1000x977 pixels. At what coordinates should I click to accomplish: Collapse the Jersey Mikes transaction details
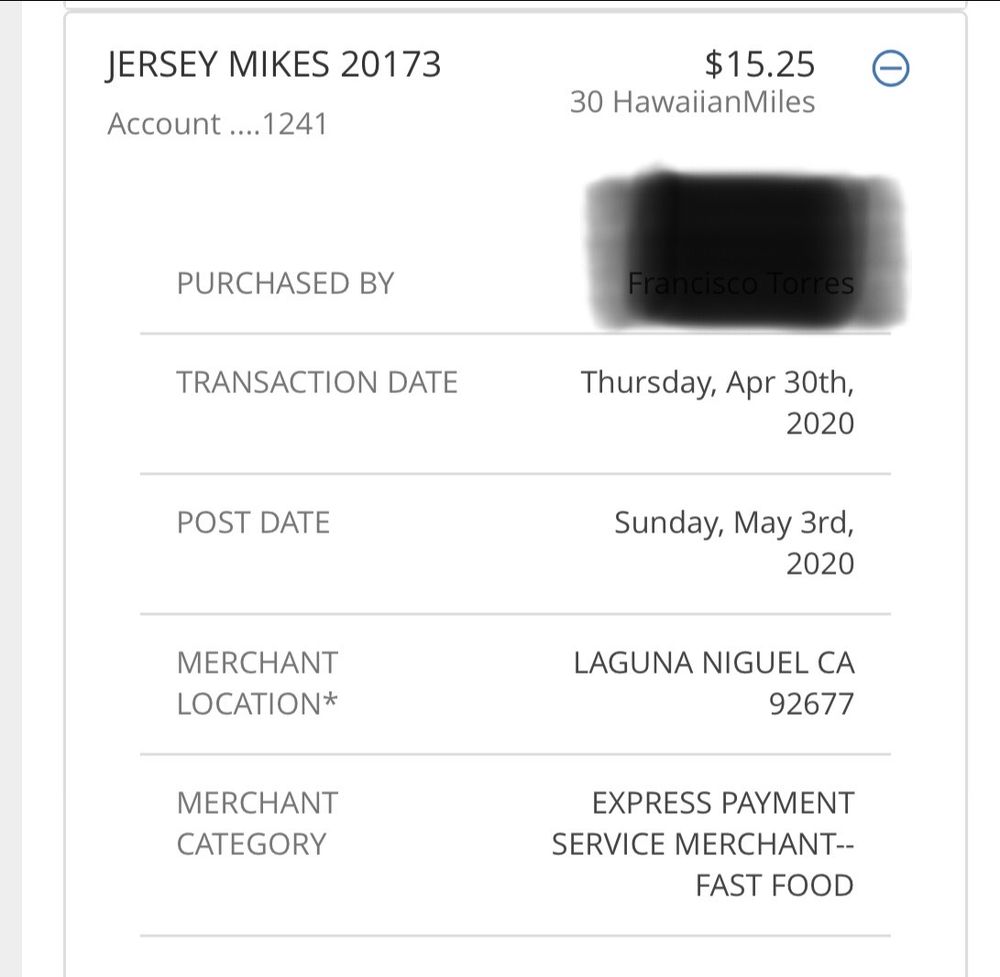(889, 69)
